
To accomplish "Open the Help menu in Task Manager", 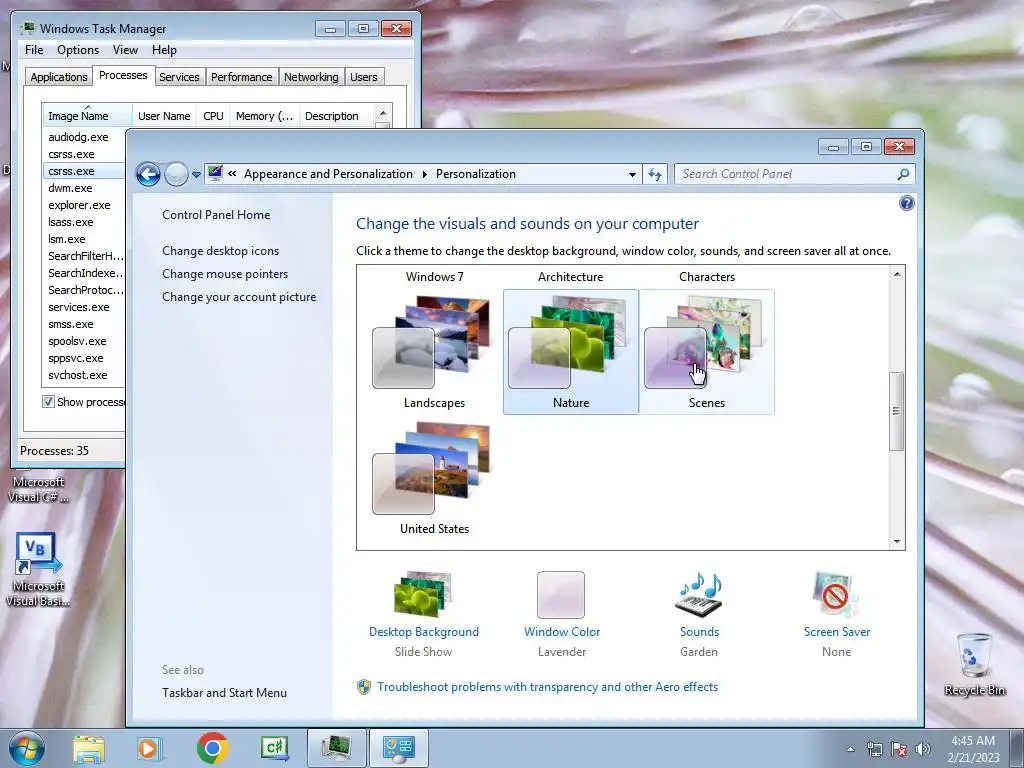I will (164, 50).
